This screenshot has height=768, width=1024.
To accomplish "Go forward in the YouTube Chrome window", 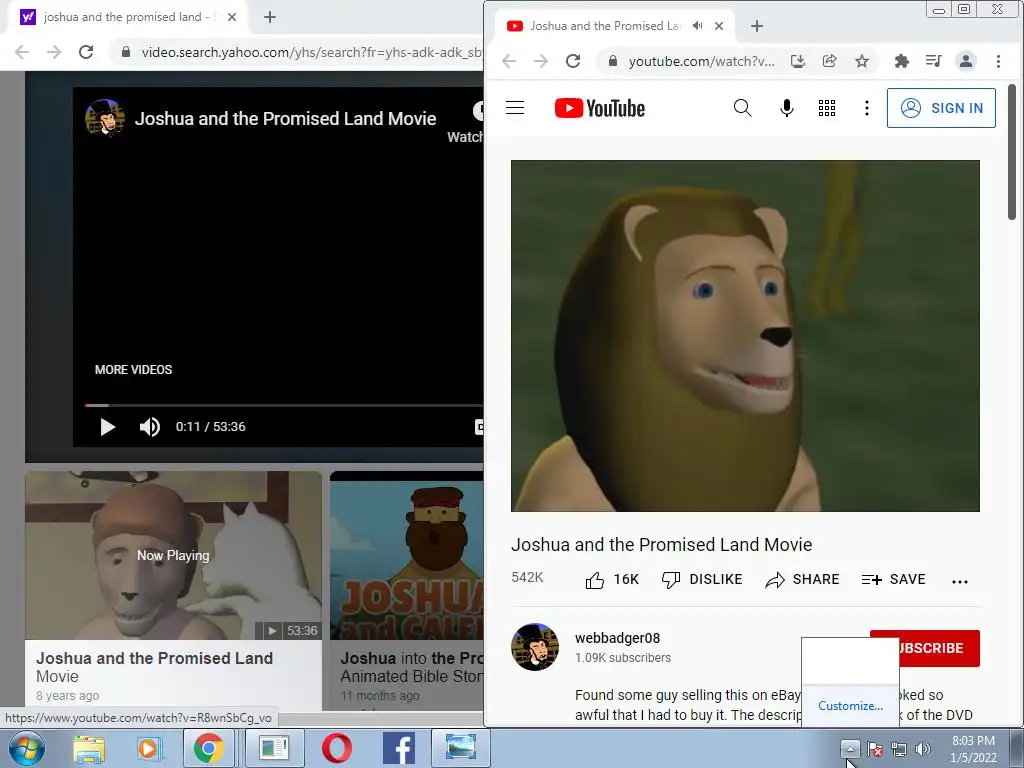I will (x=541, y=61).
